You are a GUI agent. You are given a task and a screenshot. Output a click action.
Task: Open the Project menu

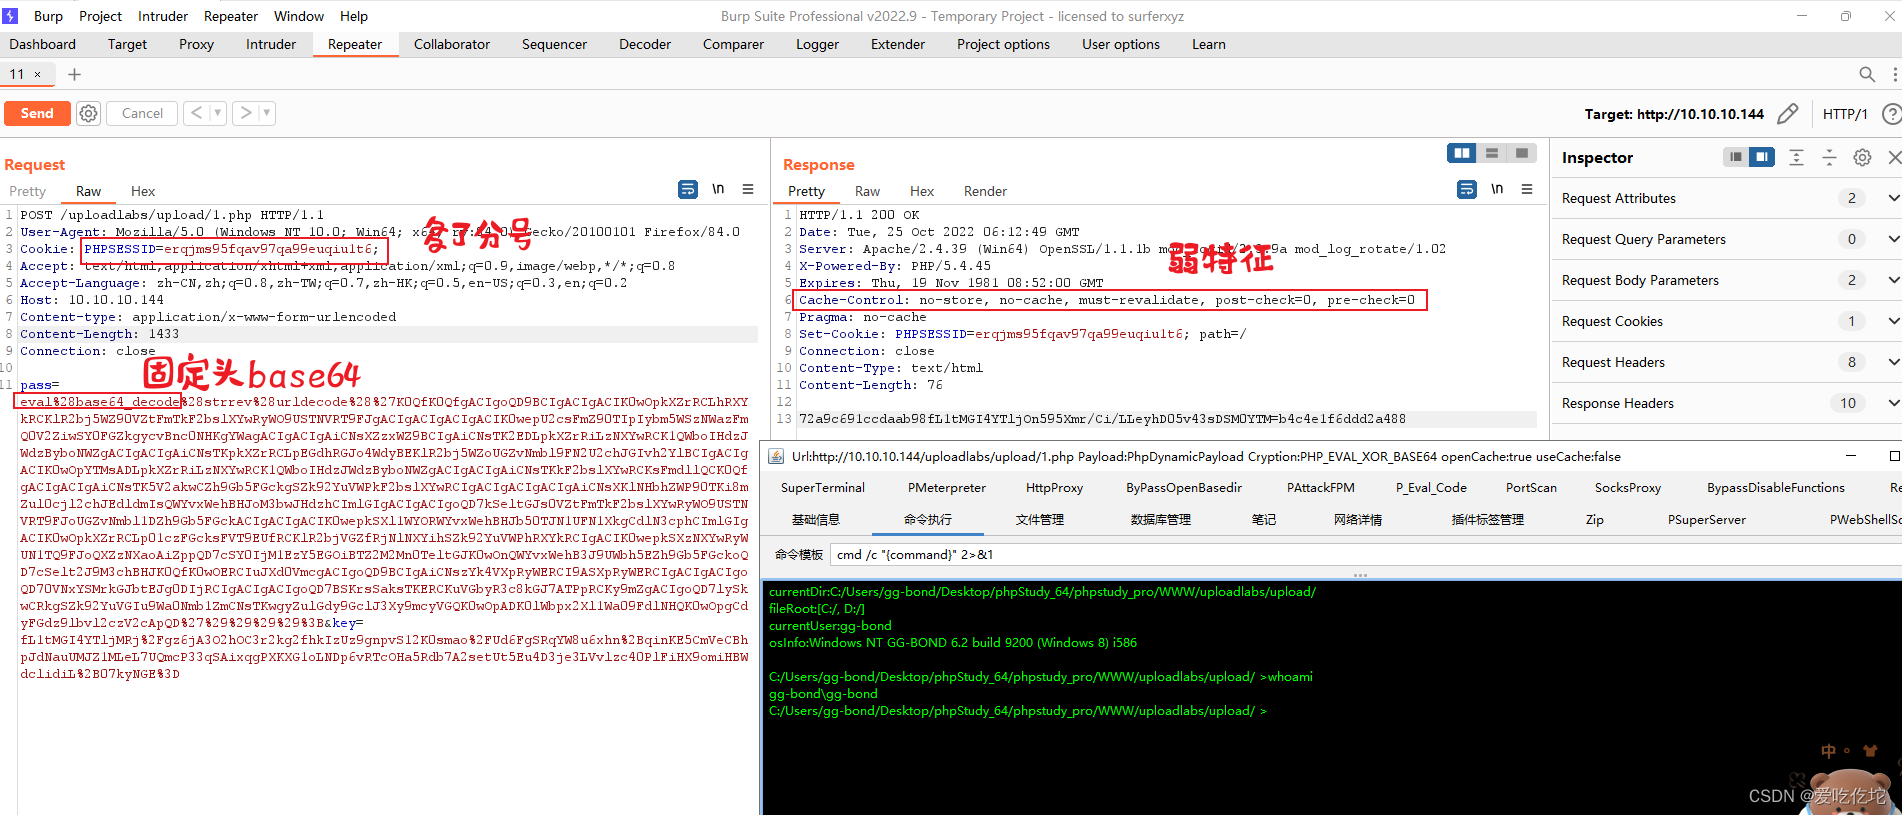pyautogui.click(x=100, y=16)
